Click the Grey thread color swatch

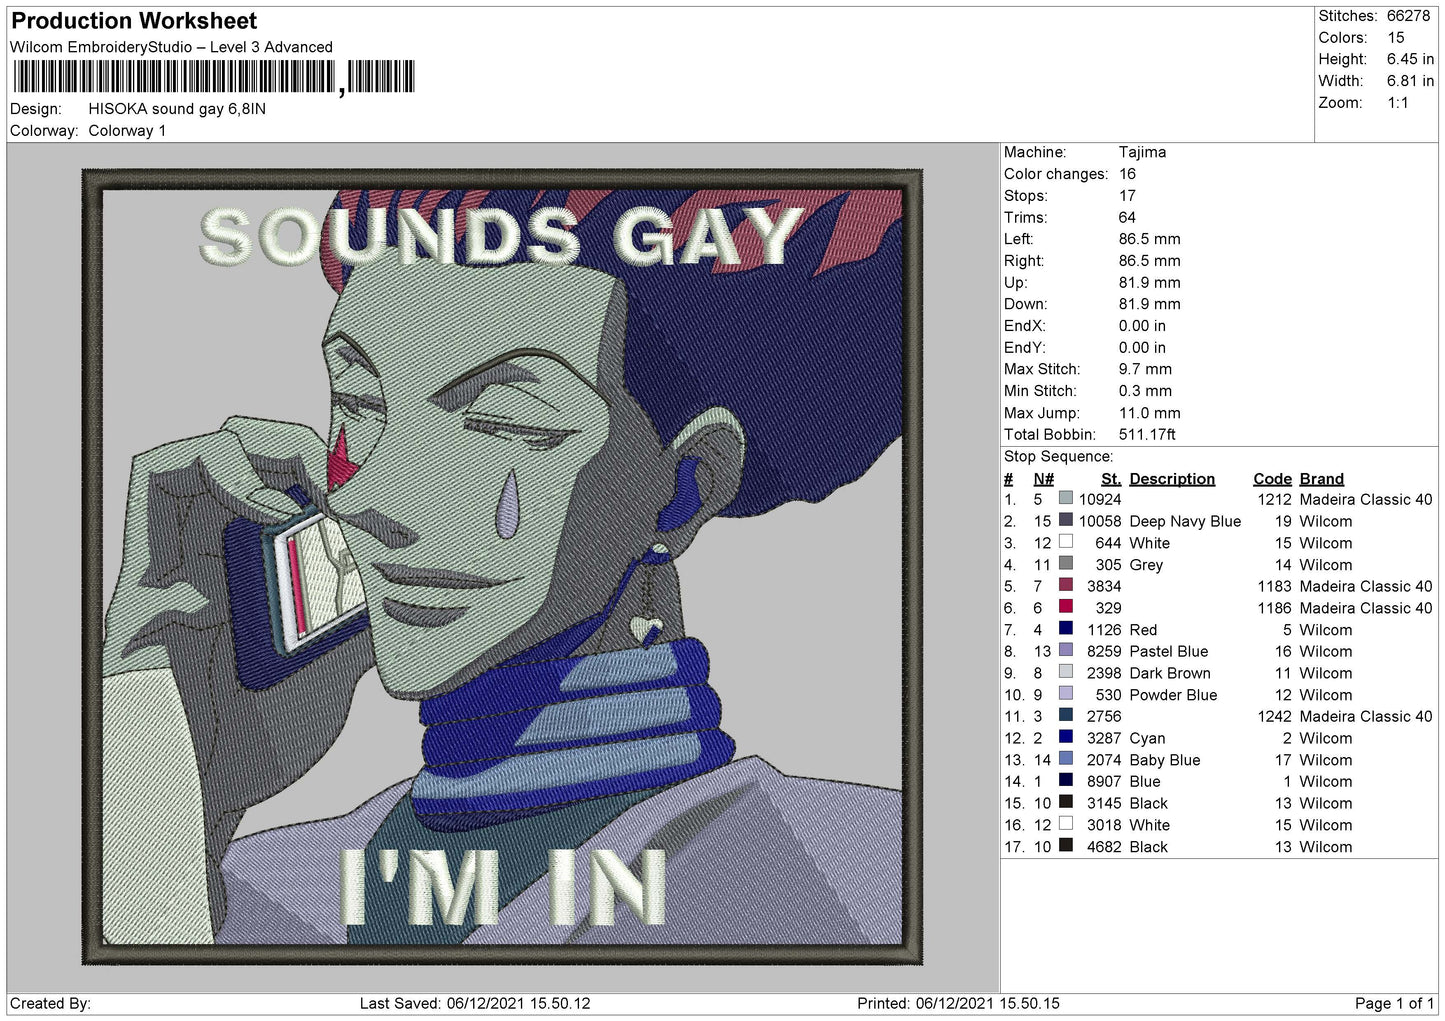(1066, 564)
